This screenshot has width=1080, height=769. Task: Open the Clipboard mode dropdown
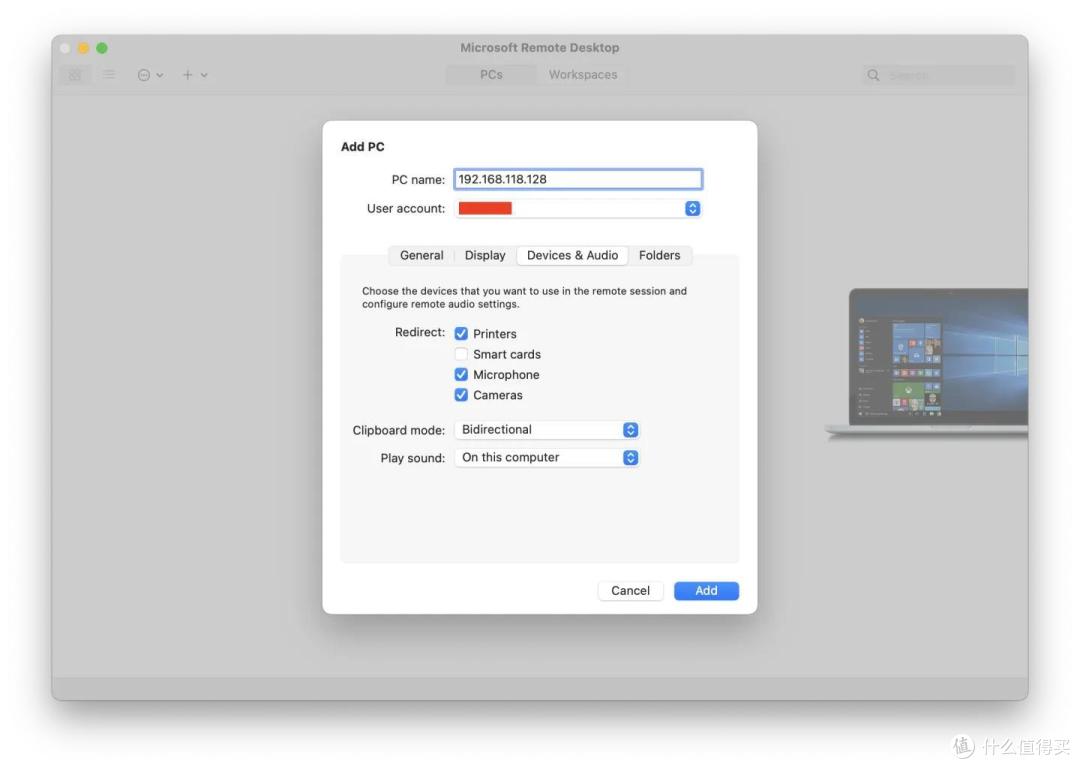[x=547, y=430]
